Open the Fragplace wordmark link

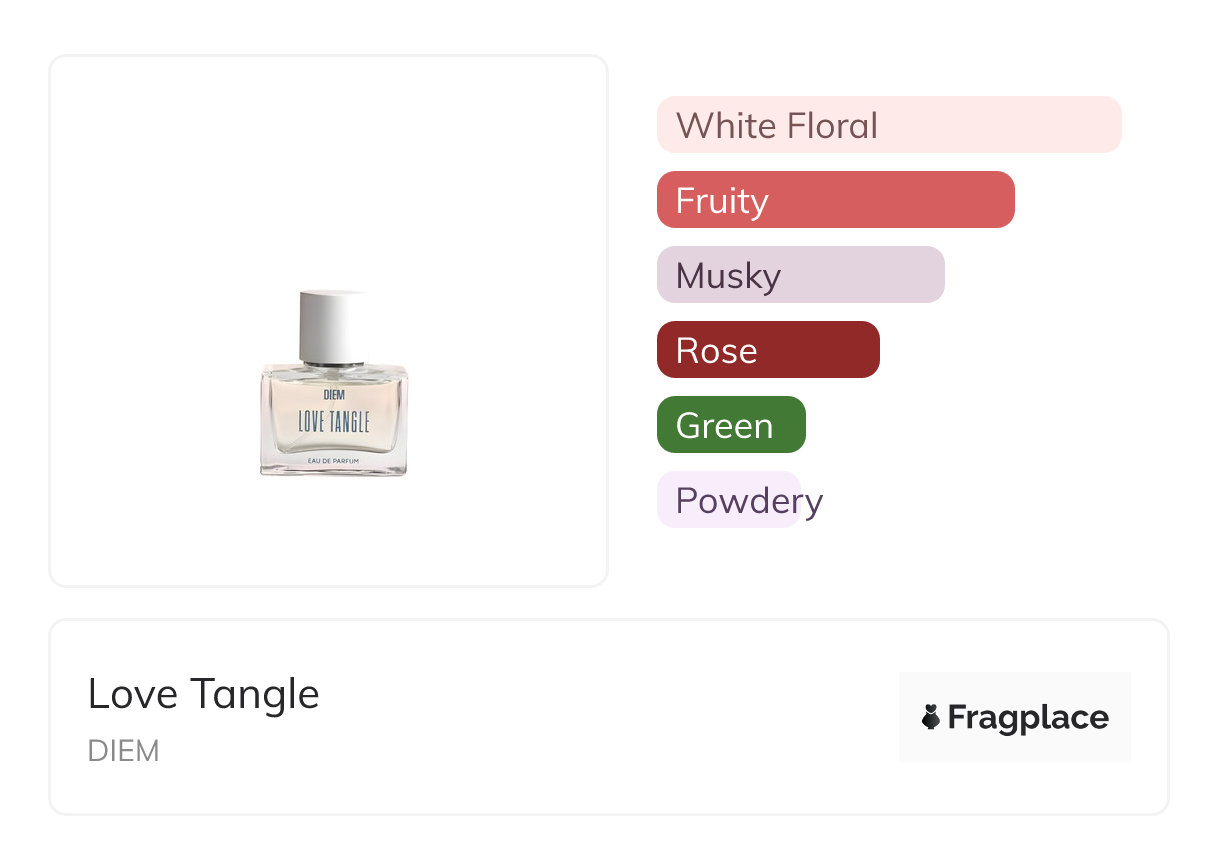[1028, 718]
